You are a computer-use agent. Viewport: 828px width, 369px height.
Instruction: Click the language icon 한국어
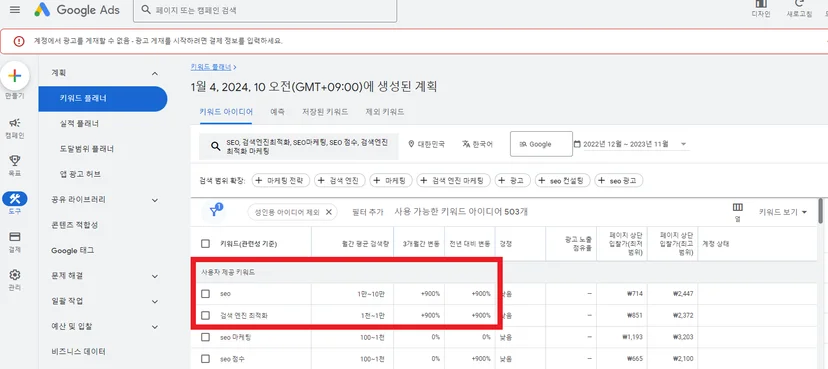pyautogui.click(x=477, y=144)
